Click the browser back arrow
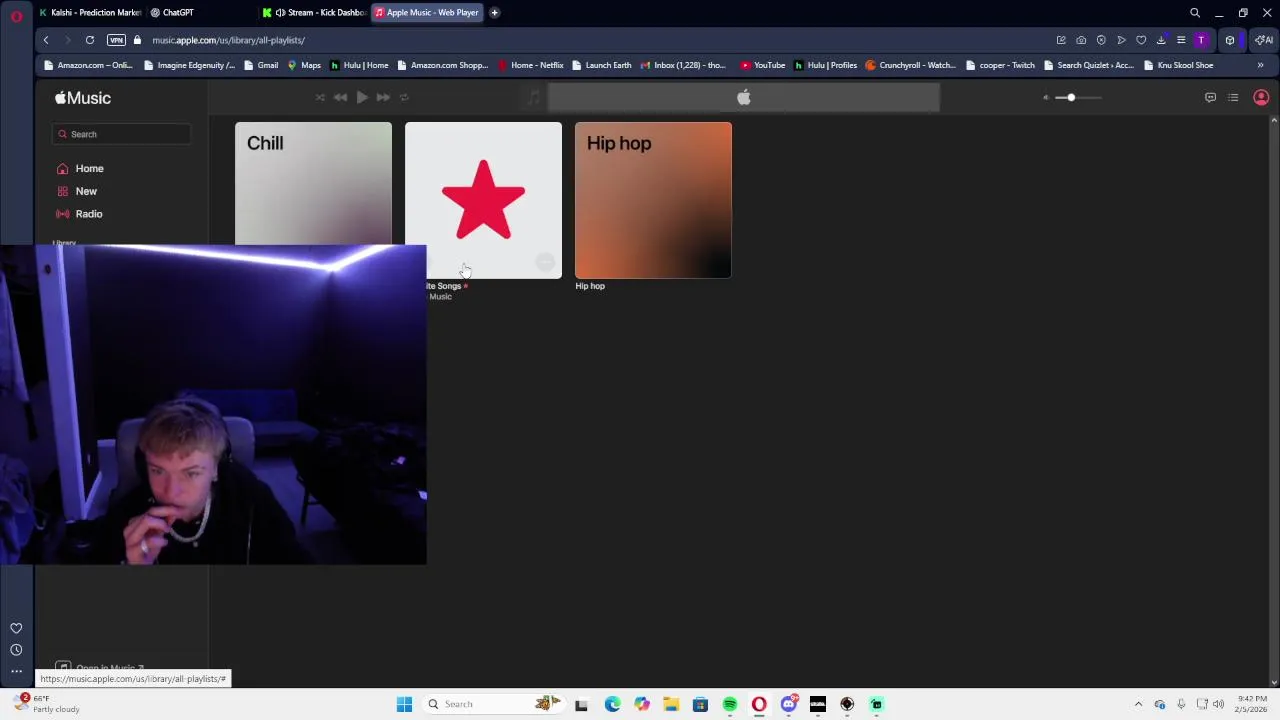 click(46, 40)
